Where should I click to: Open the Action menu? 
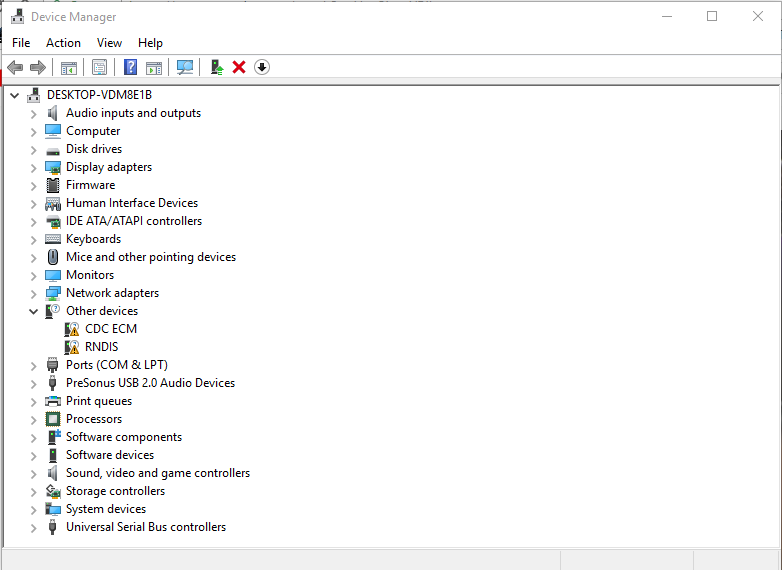click(63, 43)
